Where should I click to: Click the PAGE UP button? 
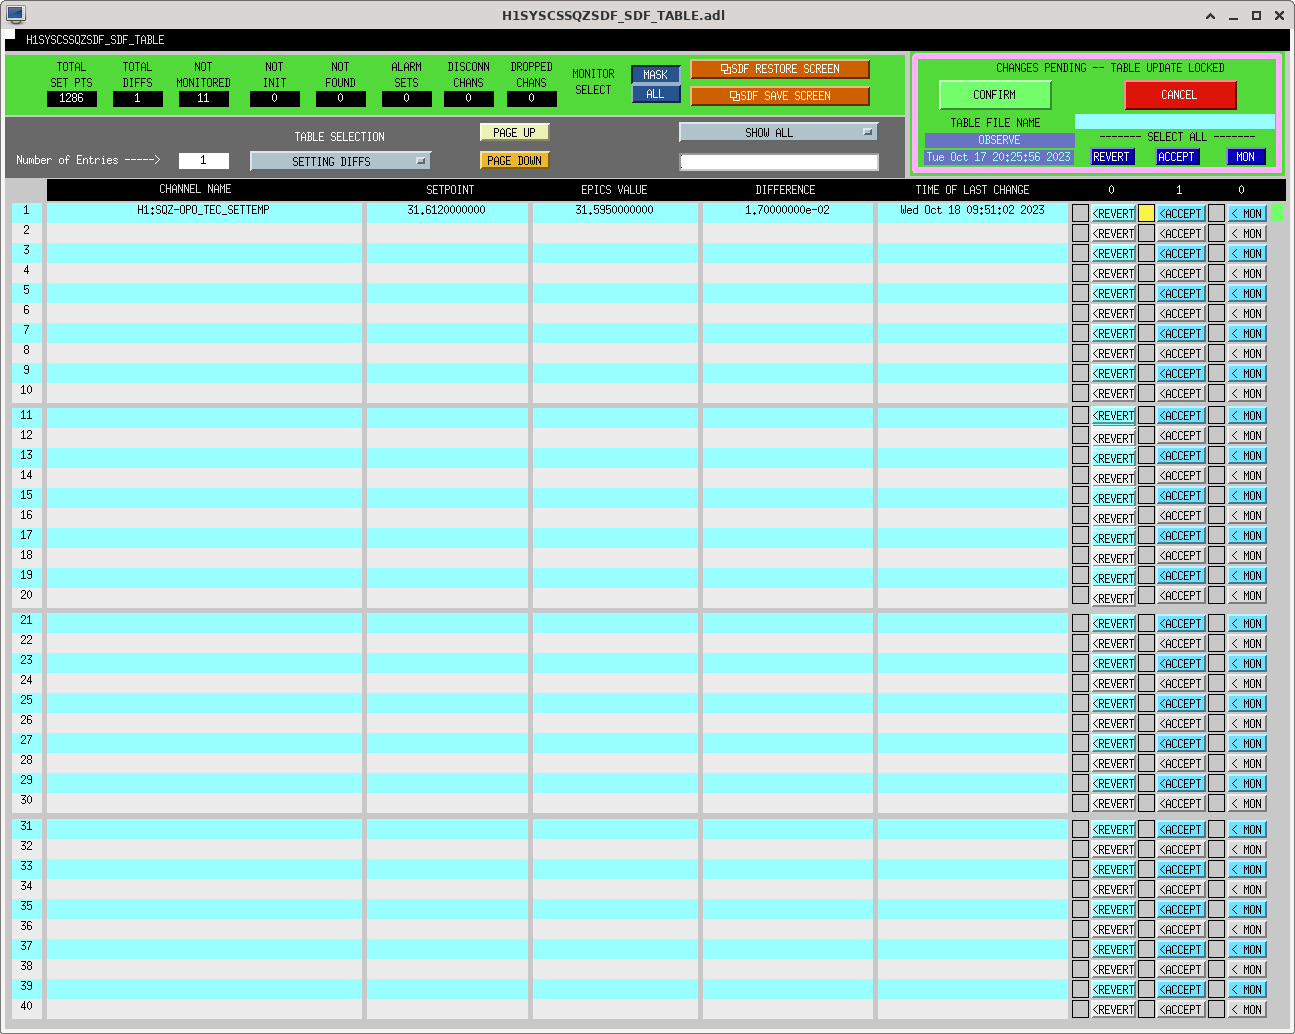tap(514, 132)
